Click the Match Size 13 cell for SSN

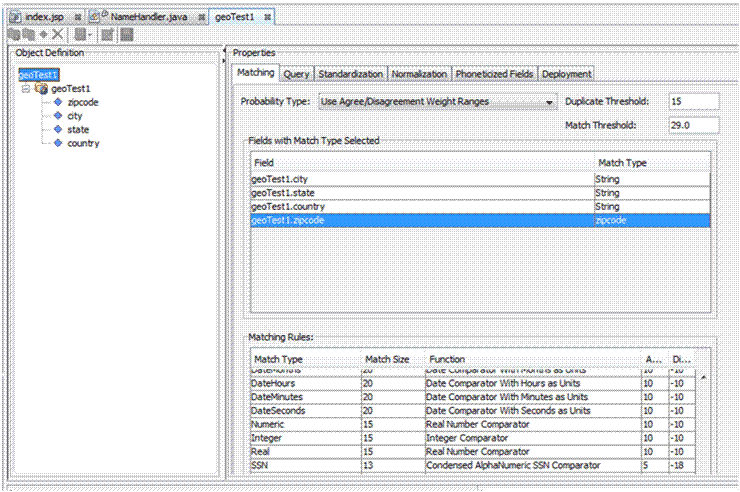click(x=393, y=466)
